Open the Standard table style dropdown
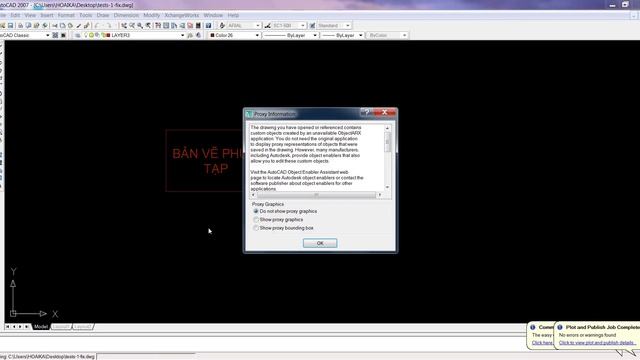This screenshot has width=640, height=360. click(348, 25)
